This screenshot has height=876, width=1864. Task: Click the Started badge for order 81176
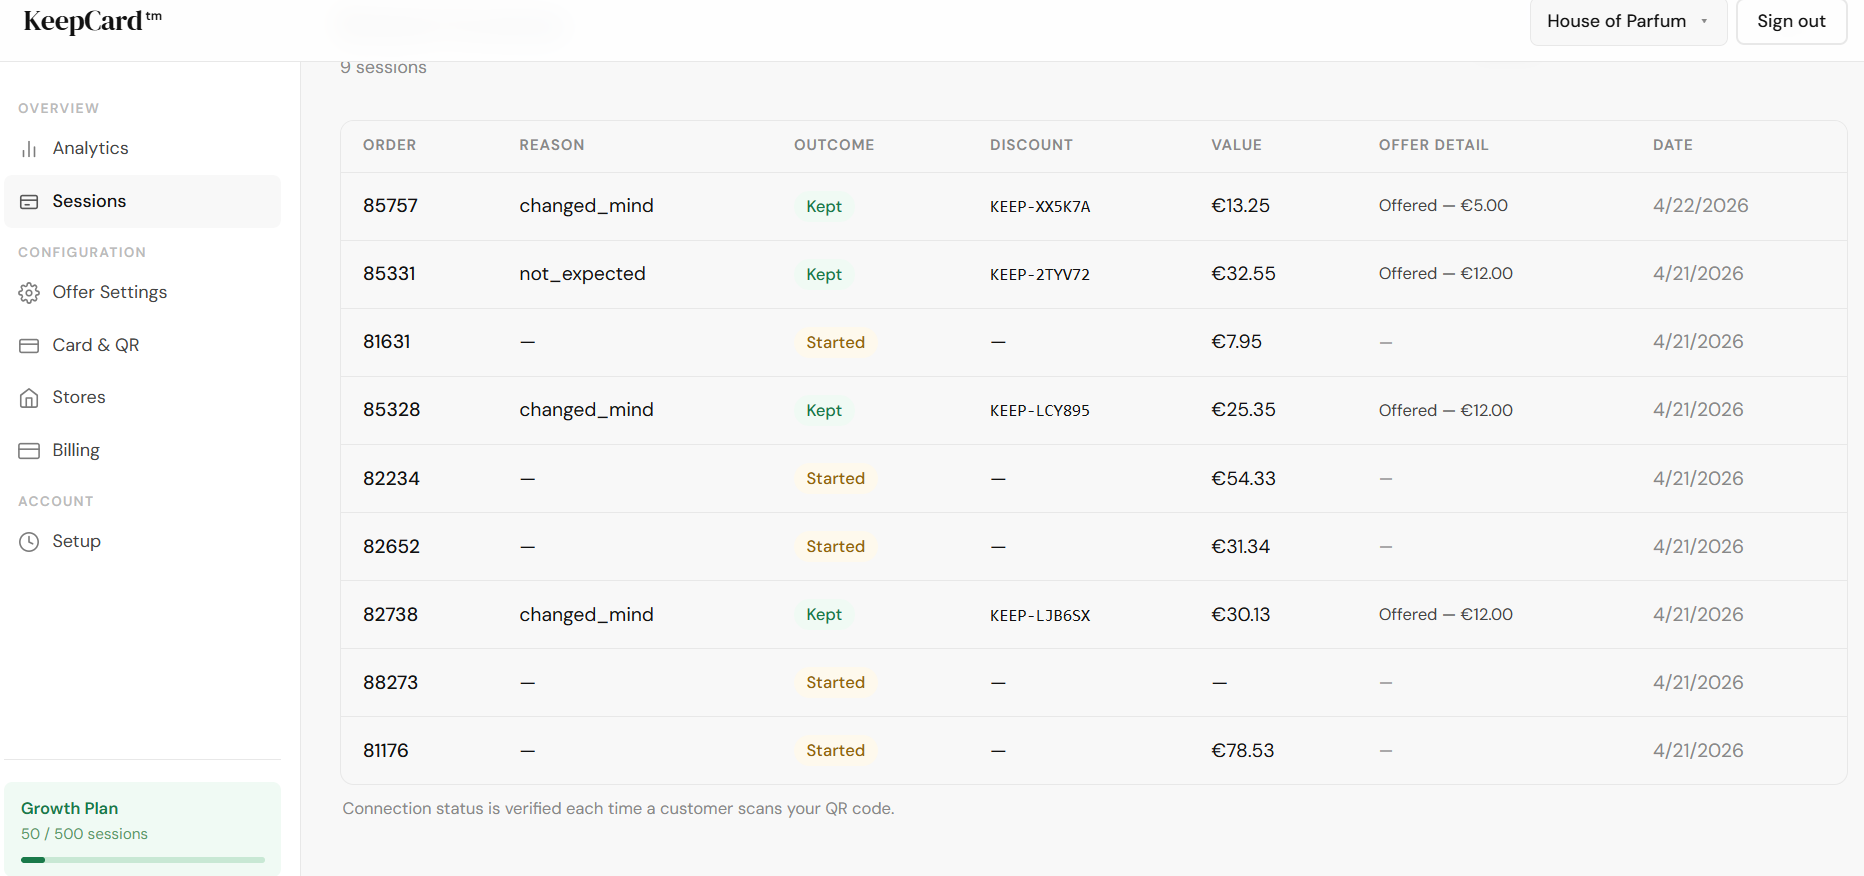point(835,751)
